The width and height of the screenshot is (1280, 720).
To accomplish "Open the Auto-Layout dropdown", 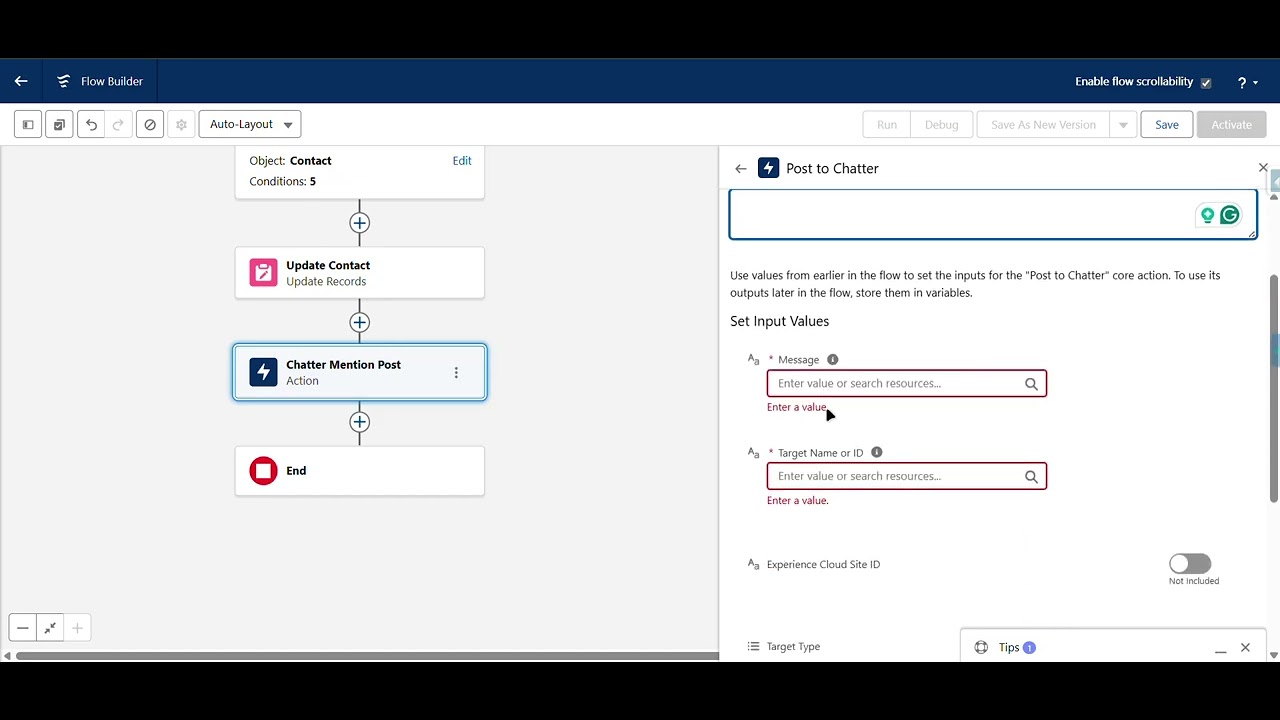I will coord(250,125).
